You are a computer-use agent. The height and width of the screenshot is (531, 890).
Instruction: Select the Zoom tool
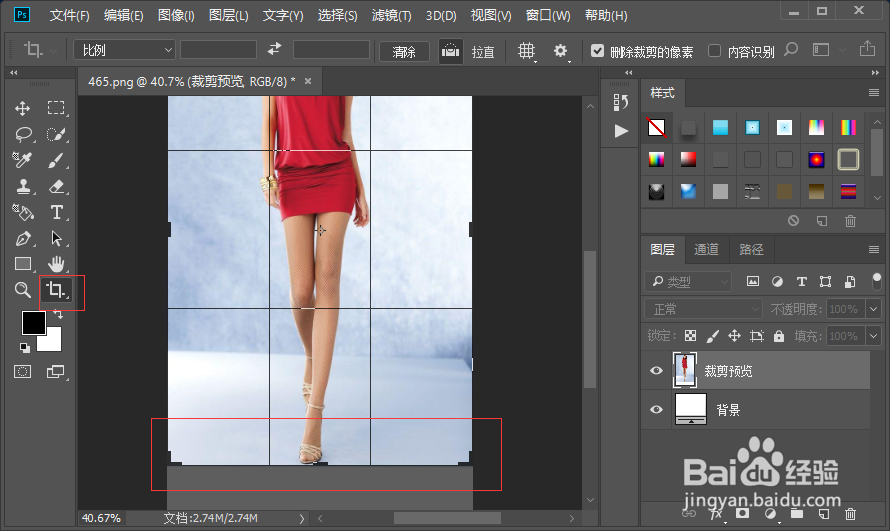pos(22,290)
